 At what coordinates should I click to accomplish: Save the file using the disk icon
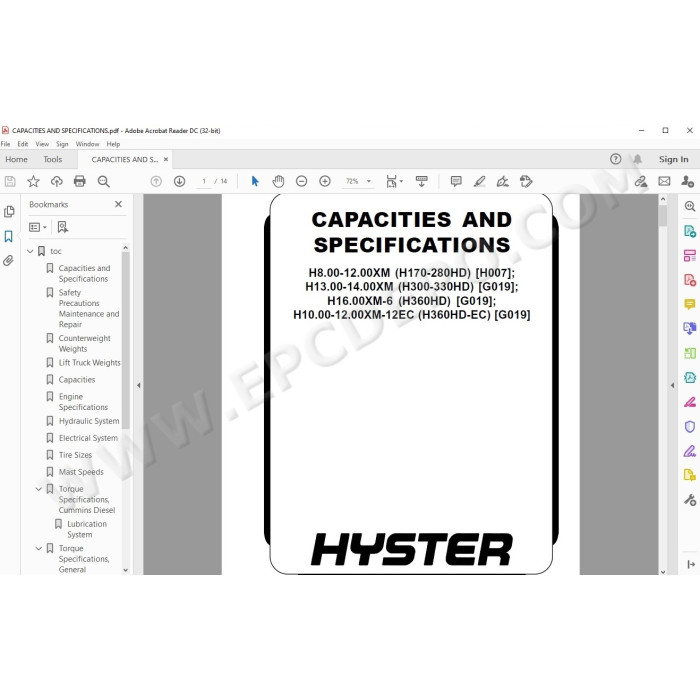(10, 181)
